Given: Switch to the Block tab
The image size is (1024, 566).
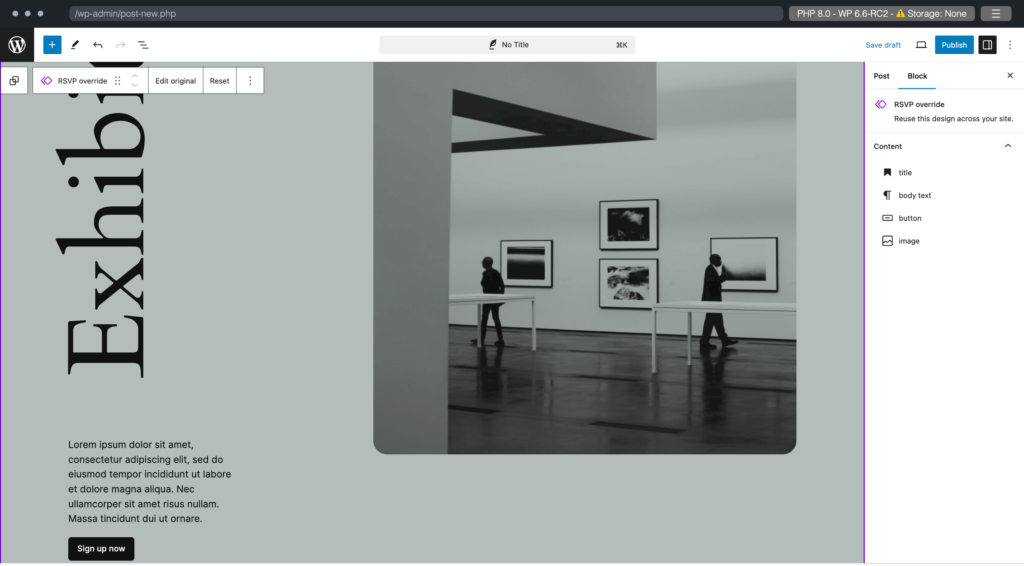Looking at the screenshot, I should coord(917,76).
